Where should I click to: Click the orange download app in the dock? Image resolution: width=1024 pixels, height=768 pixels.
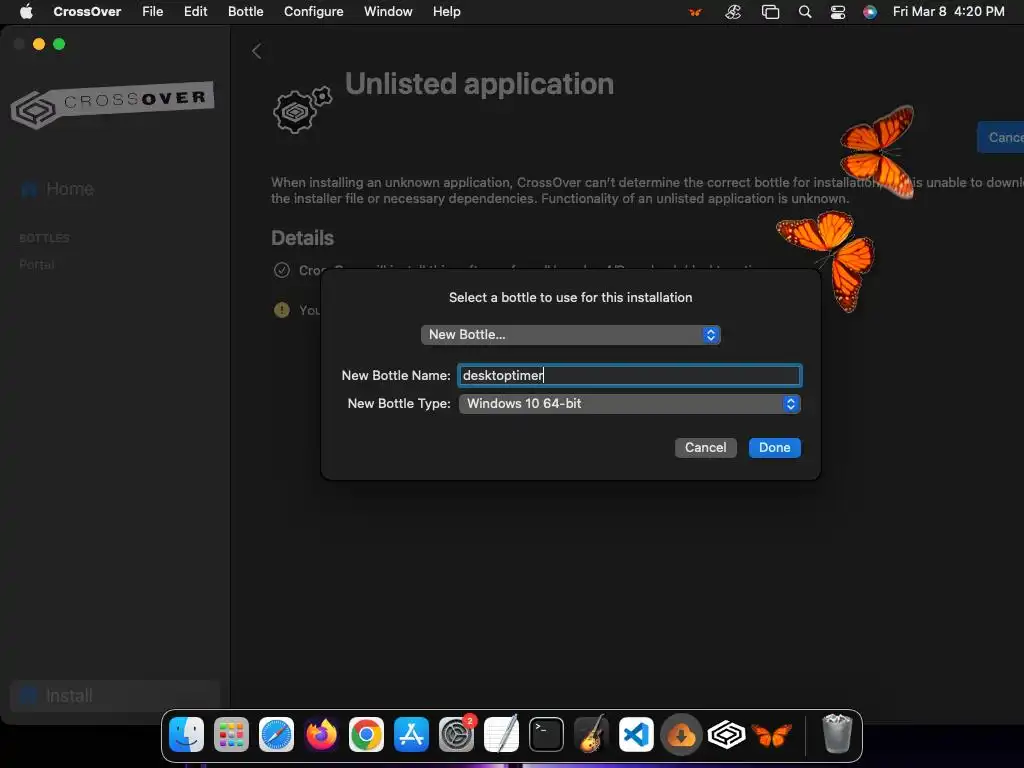point(682,734)
